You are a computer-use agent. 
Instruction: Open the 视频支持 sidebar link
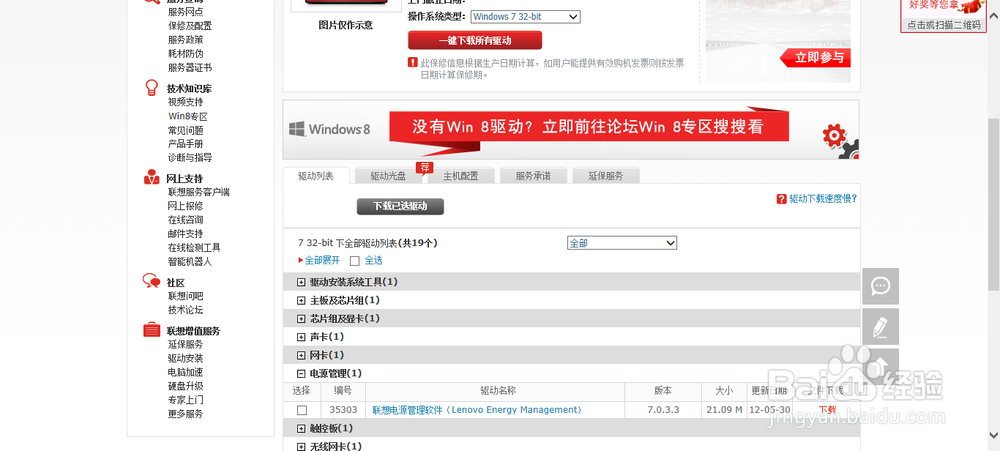186,102
